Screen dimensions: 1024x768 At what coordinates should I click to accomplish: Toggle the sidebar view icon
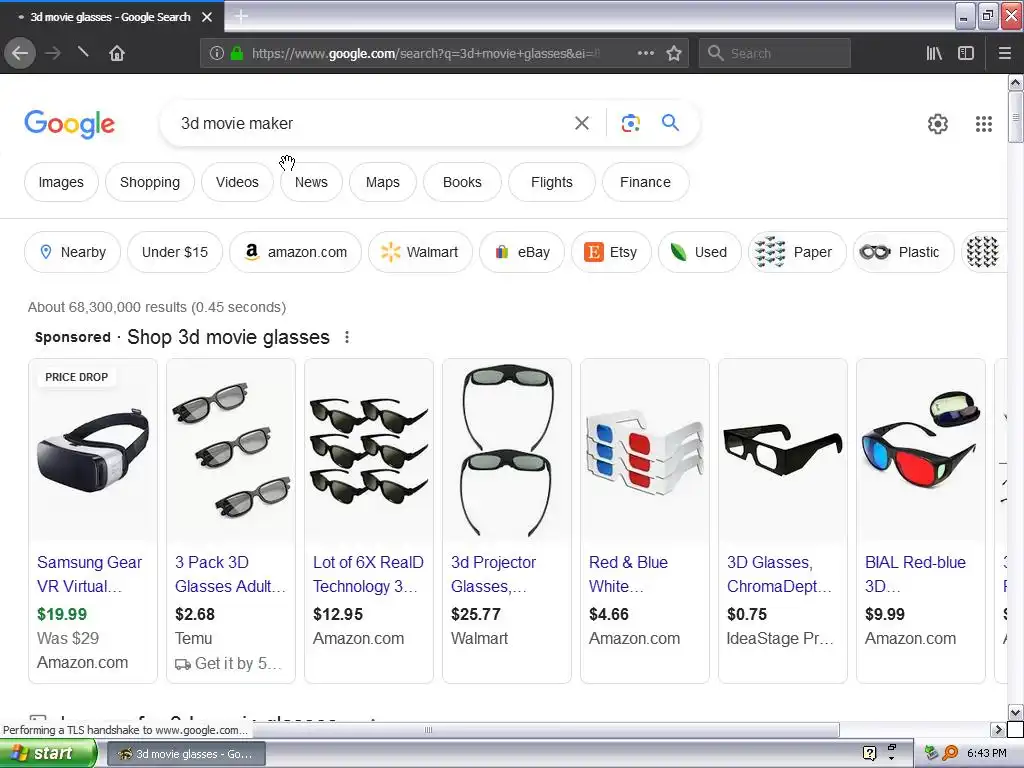[x=966, y=54]
